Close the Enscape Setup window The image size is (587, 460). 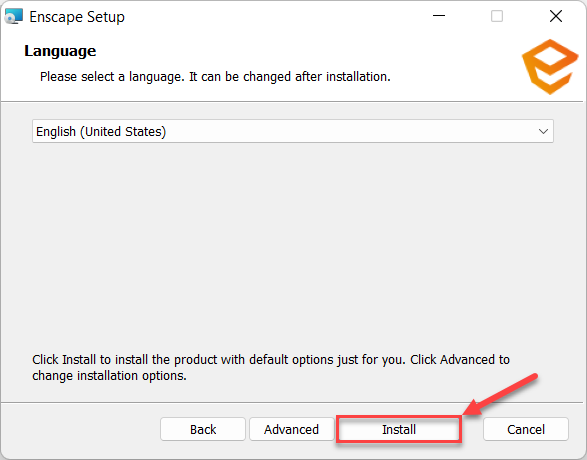[x=556, y=16]
